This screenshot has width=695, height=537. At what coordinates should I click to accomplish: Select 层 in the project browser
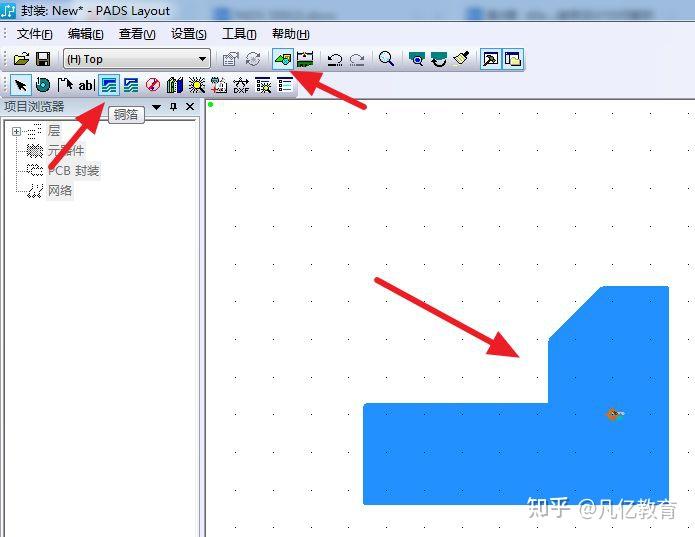[54, 131]
